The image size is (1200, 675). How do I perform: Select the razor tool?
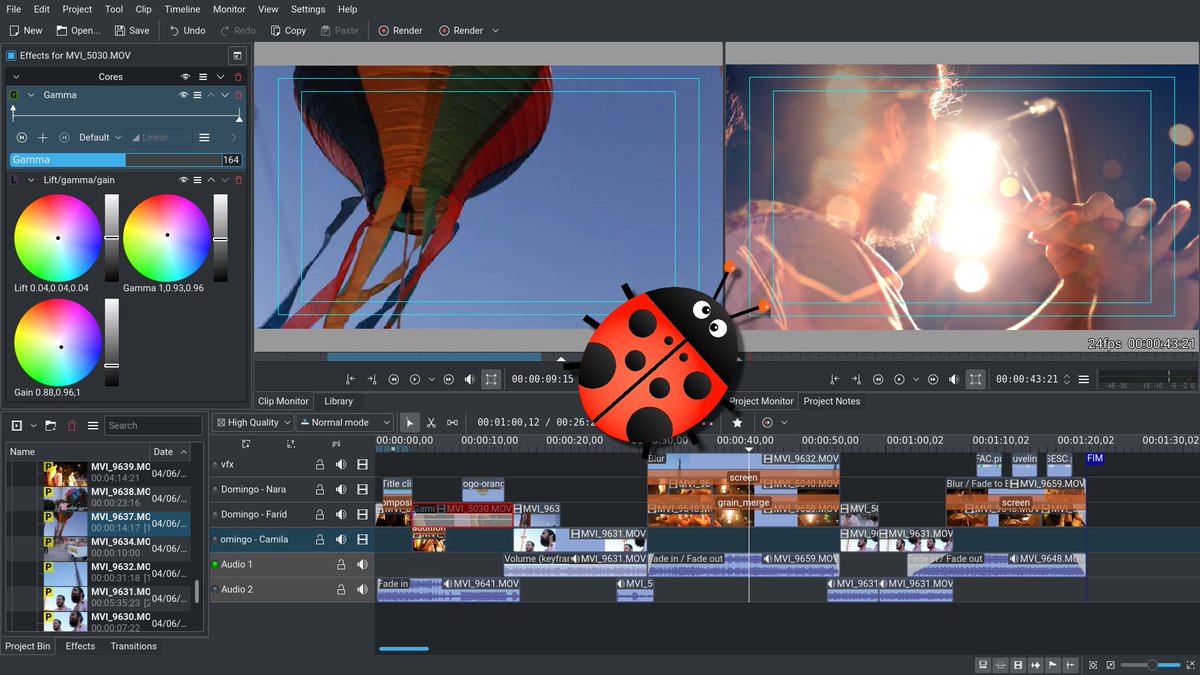[x=431, y=422]
